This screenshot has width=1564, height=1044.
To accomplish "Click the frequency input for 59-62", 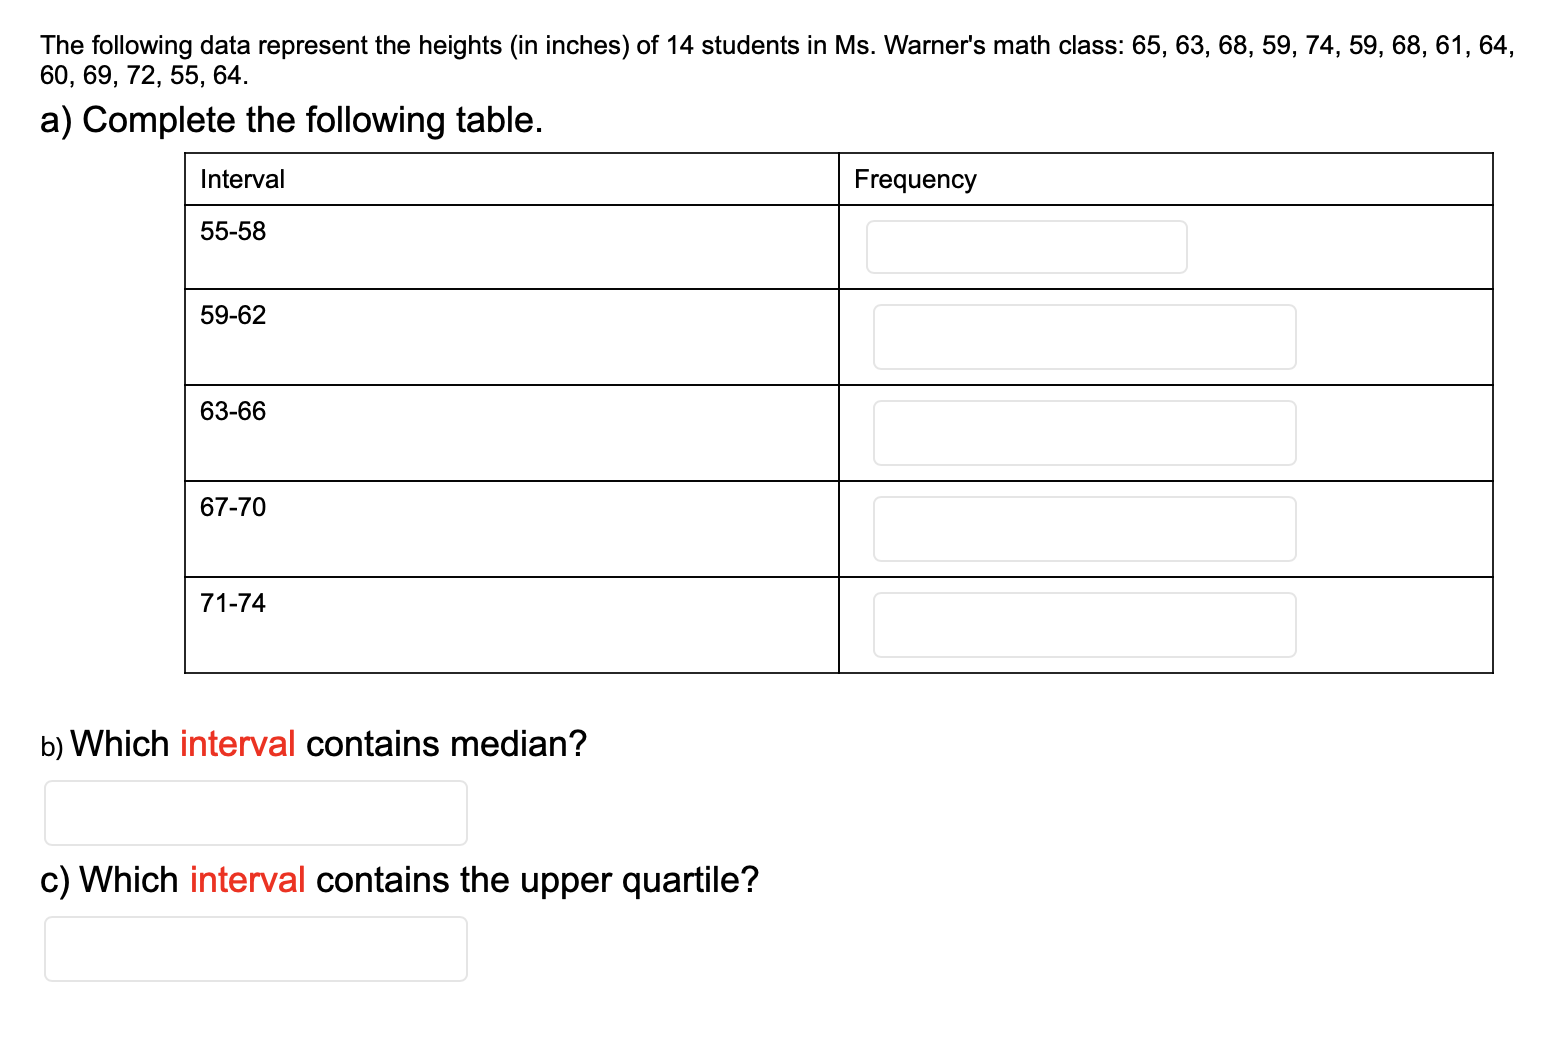I will [1084, 337].
